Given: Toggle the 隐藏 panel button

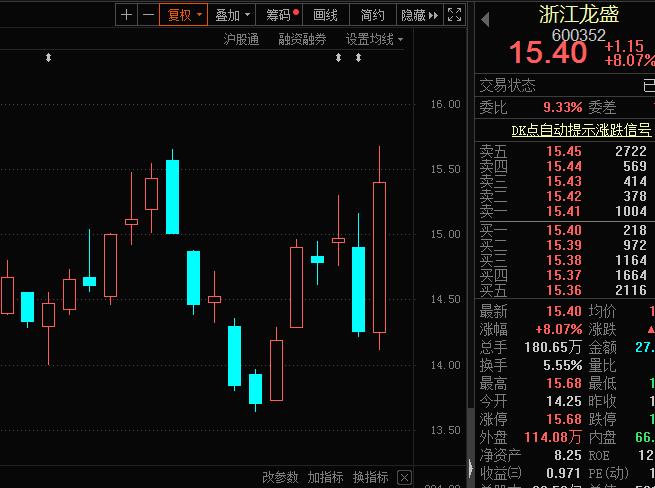Looking at the screenshot, I should click(x=418, y=15).
